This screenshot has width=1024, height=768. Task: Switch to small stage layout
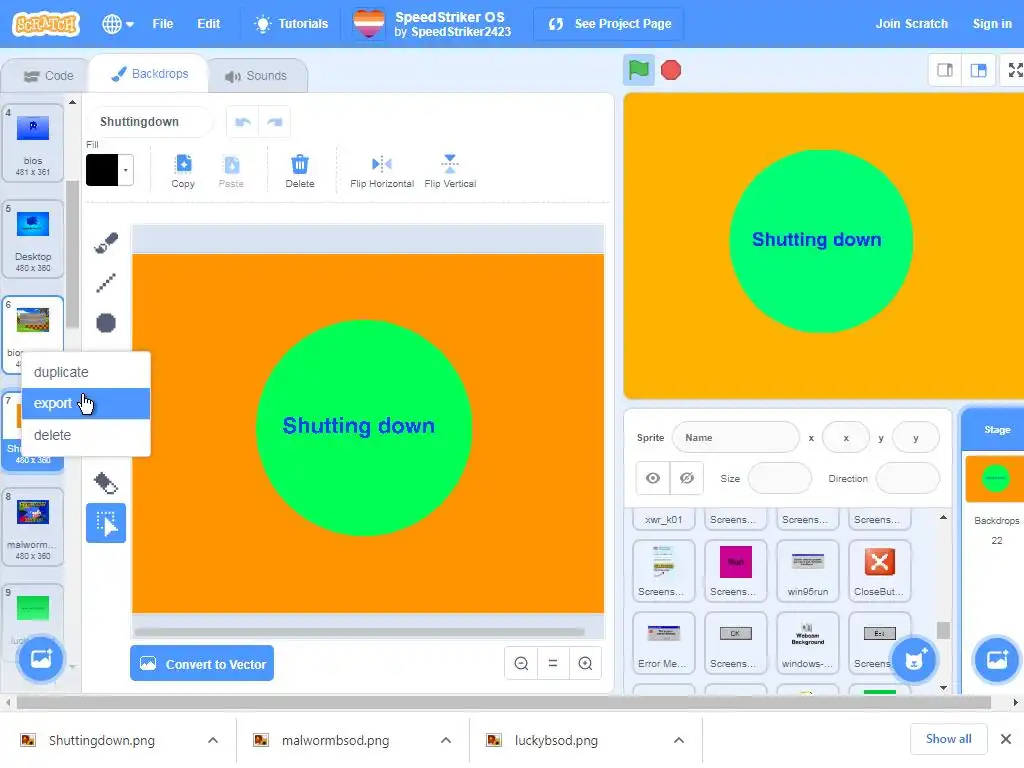(x=944, y=70)
